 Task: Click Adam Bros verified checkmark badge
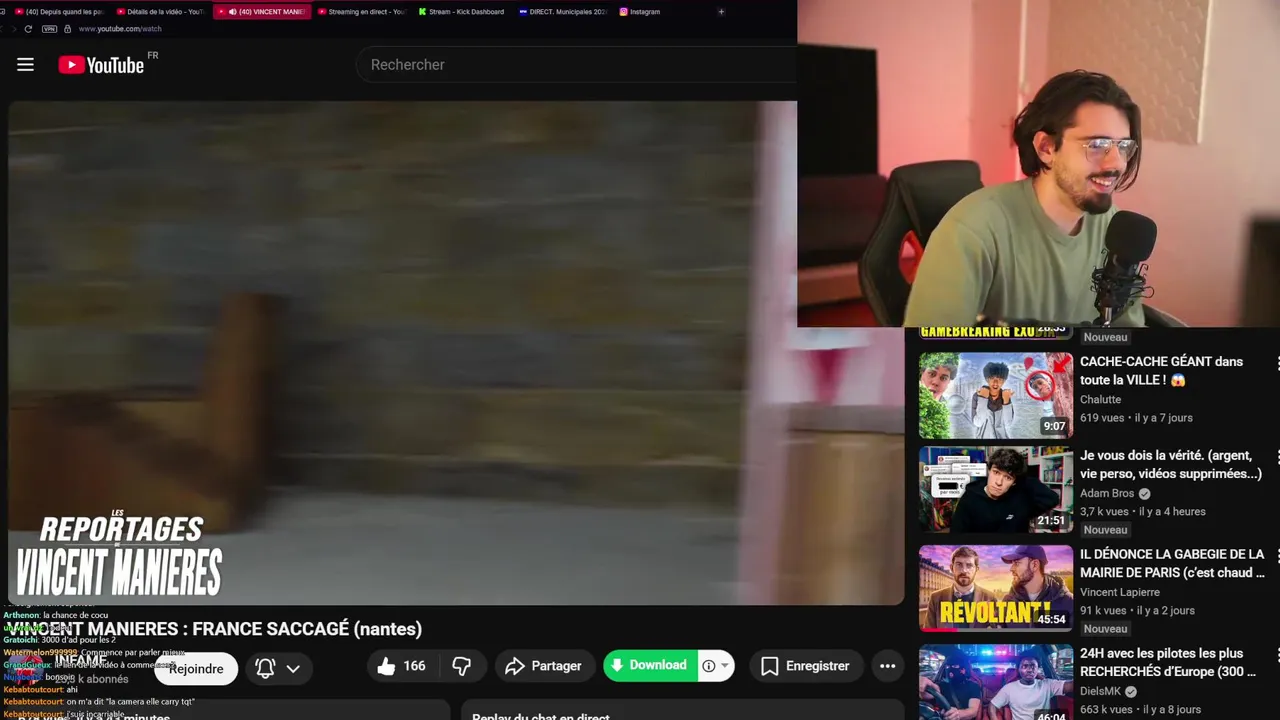click(1144, 494)
